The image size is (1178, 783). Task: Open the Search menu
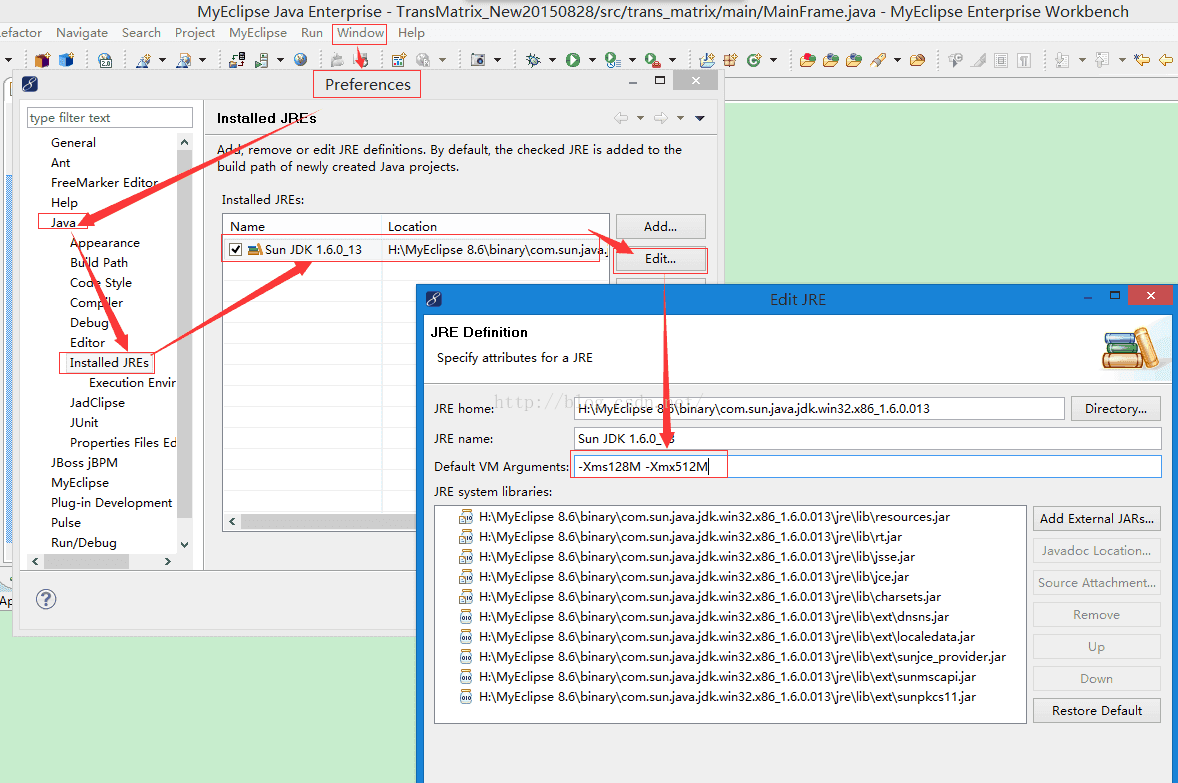pyautogui.click(x=141, y=33)
